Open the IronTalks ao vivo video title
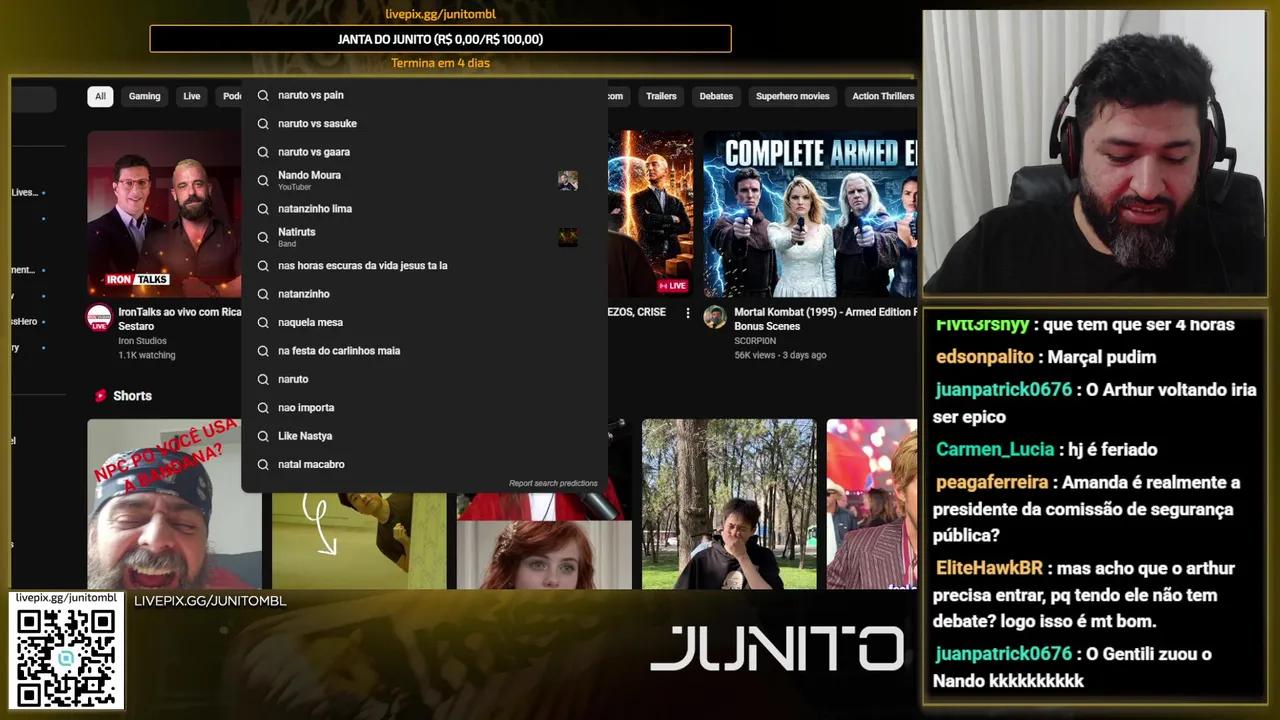The height and width of the screenshot is (720, 1280). pos(180,319)
